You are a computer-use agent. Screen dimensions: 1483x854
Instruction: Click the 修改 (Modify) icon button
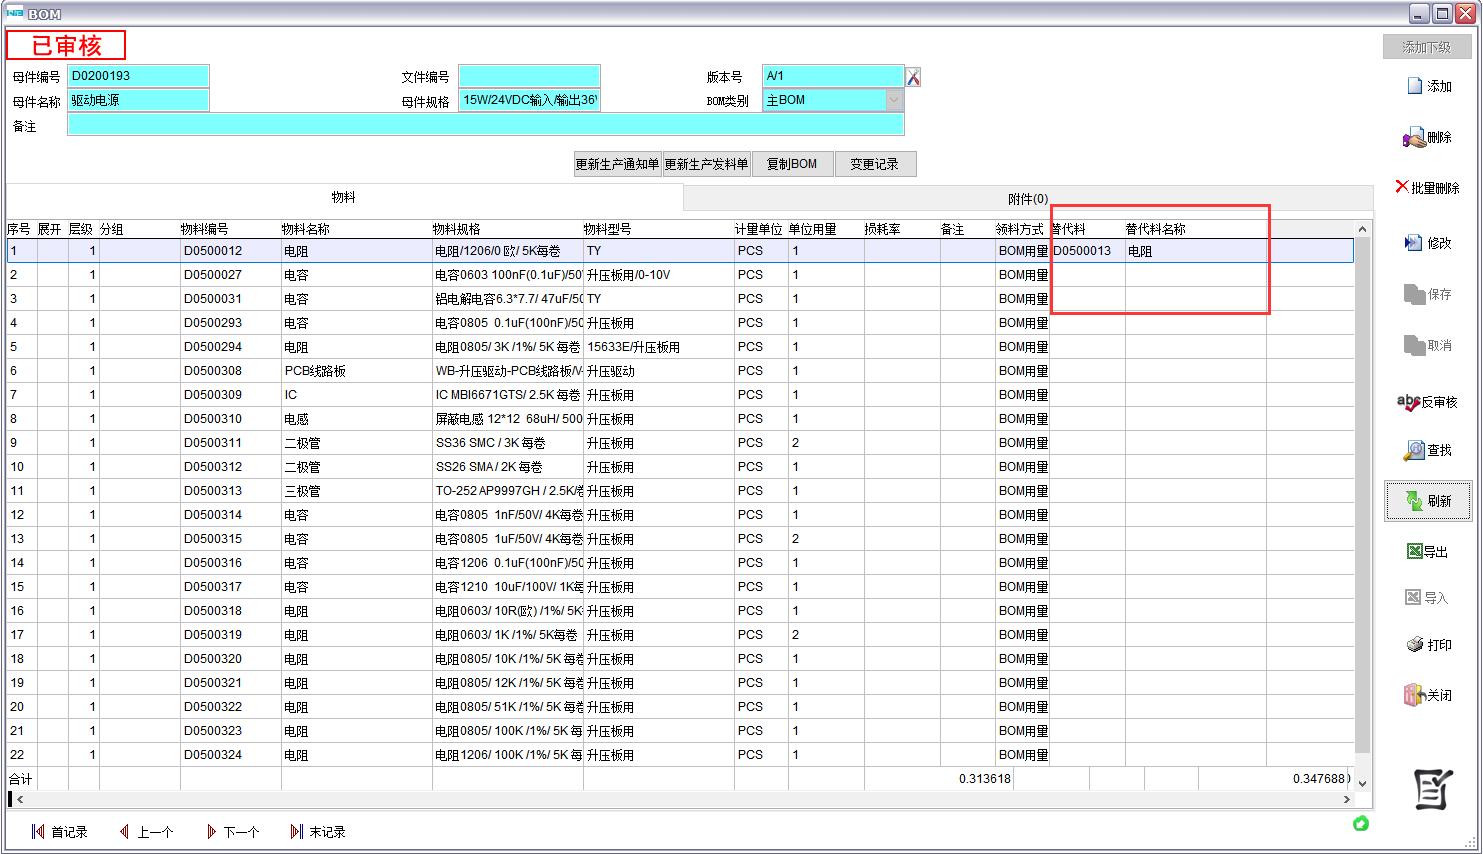point(1414,243)
